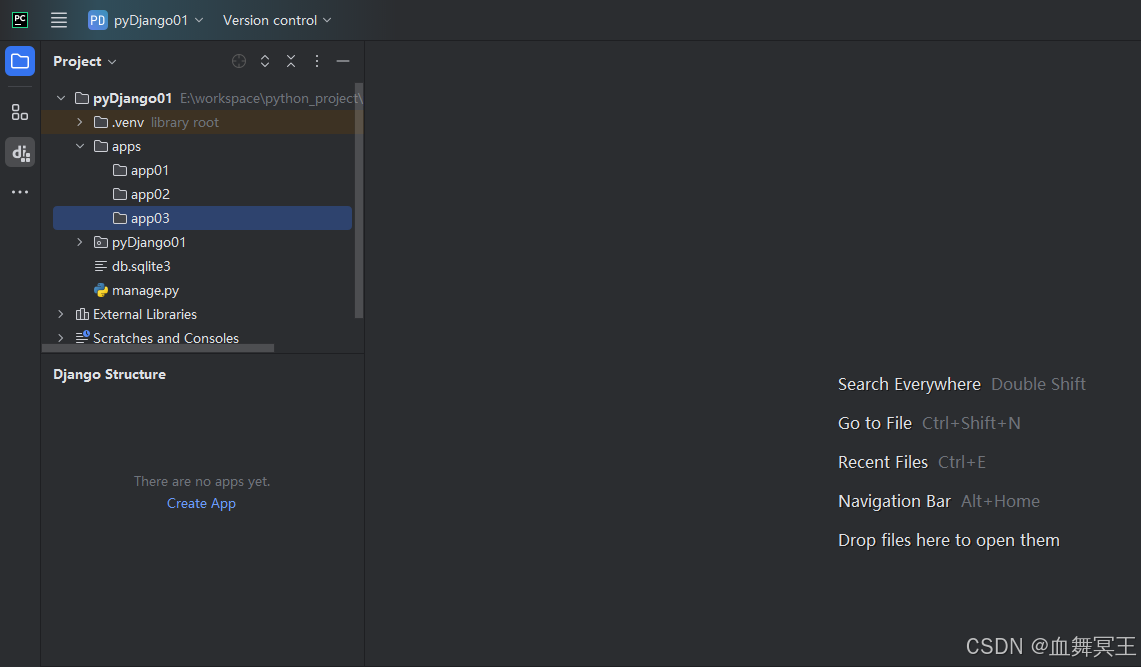
Task: Expand External Libraries node
Action: (61, 314)
